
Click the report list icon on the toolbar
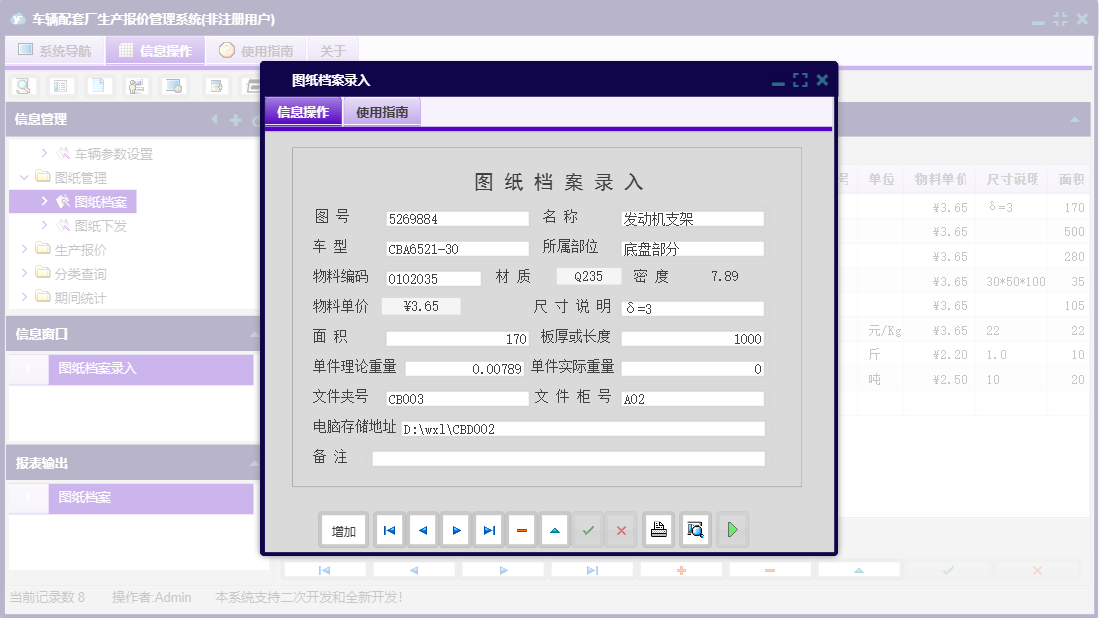tap(61, 86)
